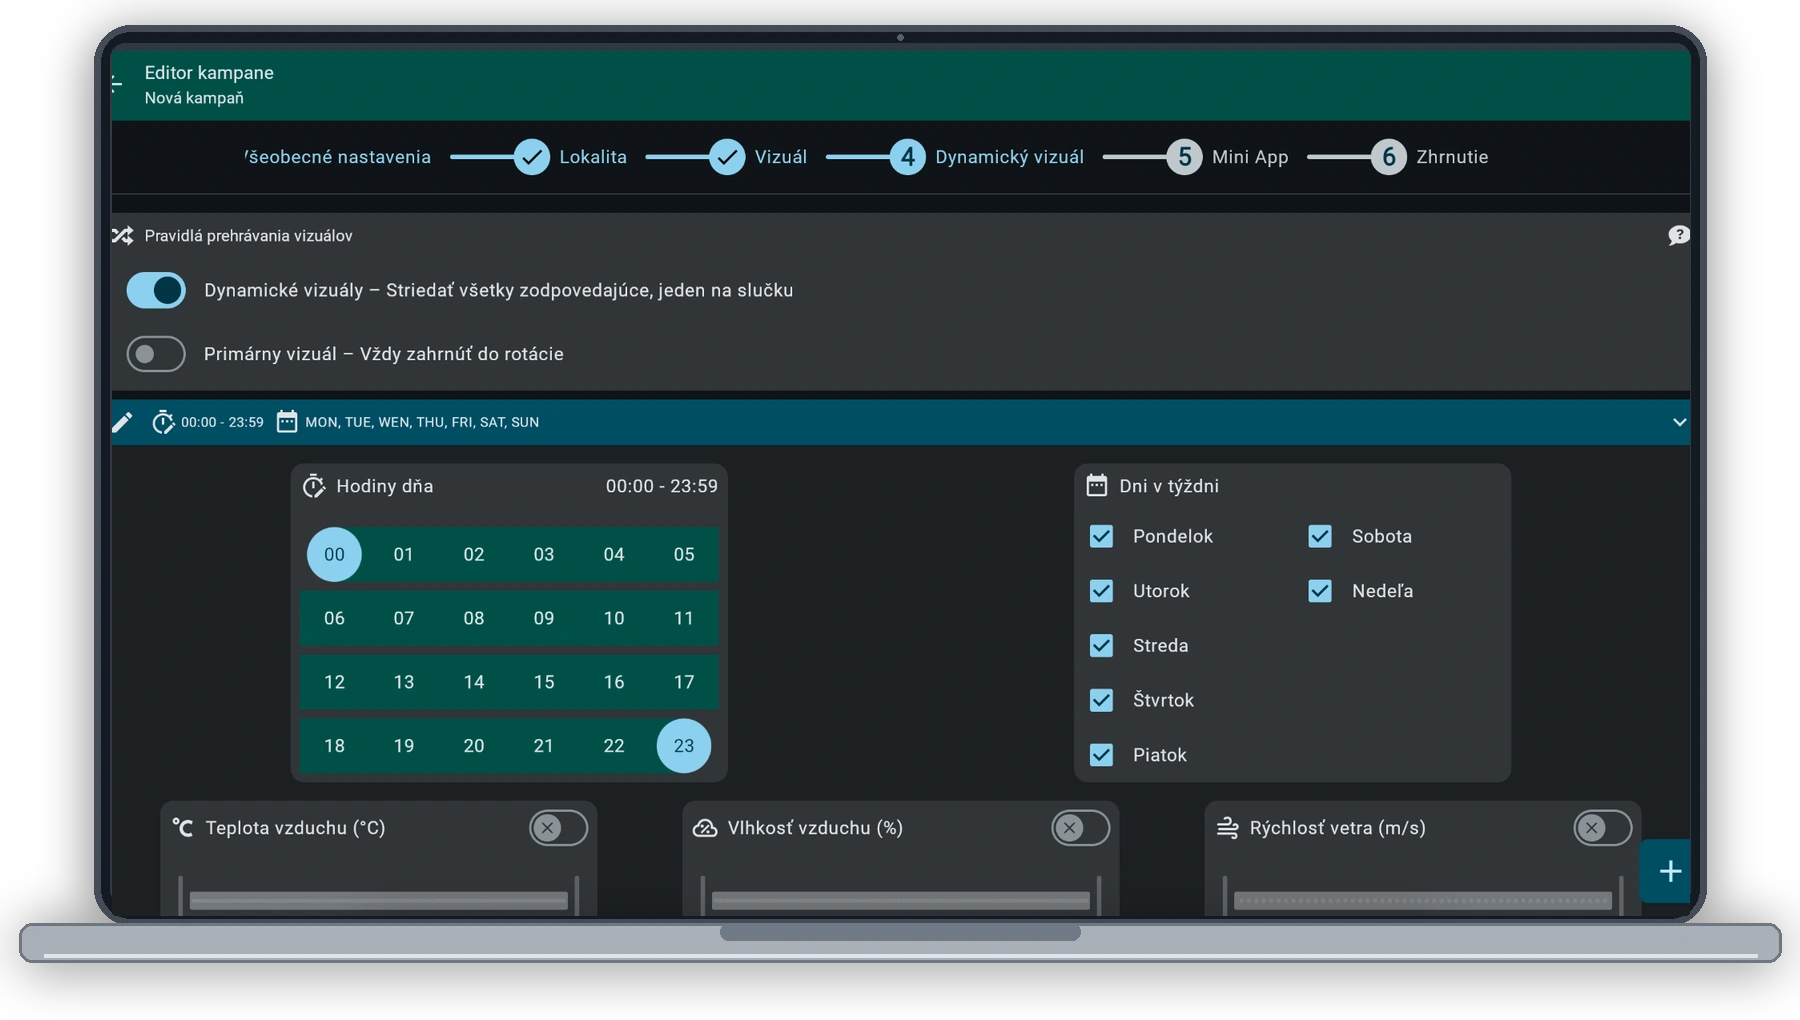Go to the Mini App step
Image resolution: width=1800 pixels, height=1020 pixels.
coord(1250,157)
